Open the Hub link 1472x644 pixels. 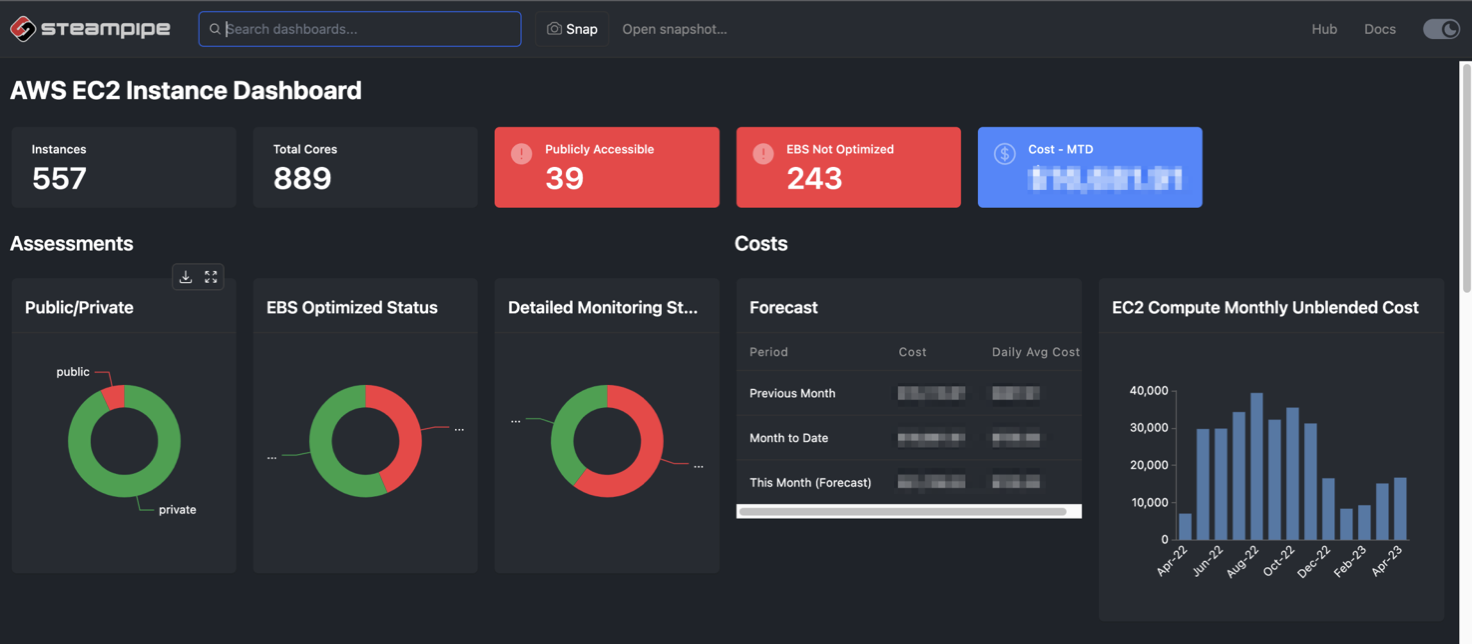(1324, 29)
